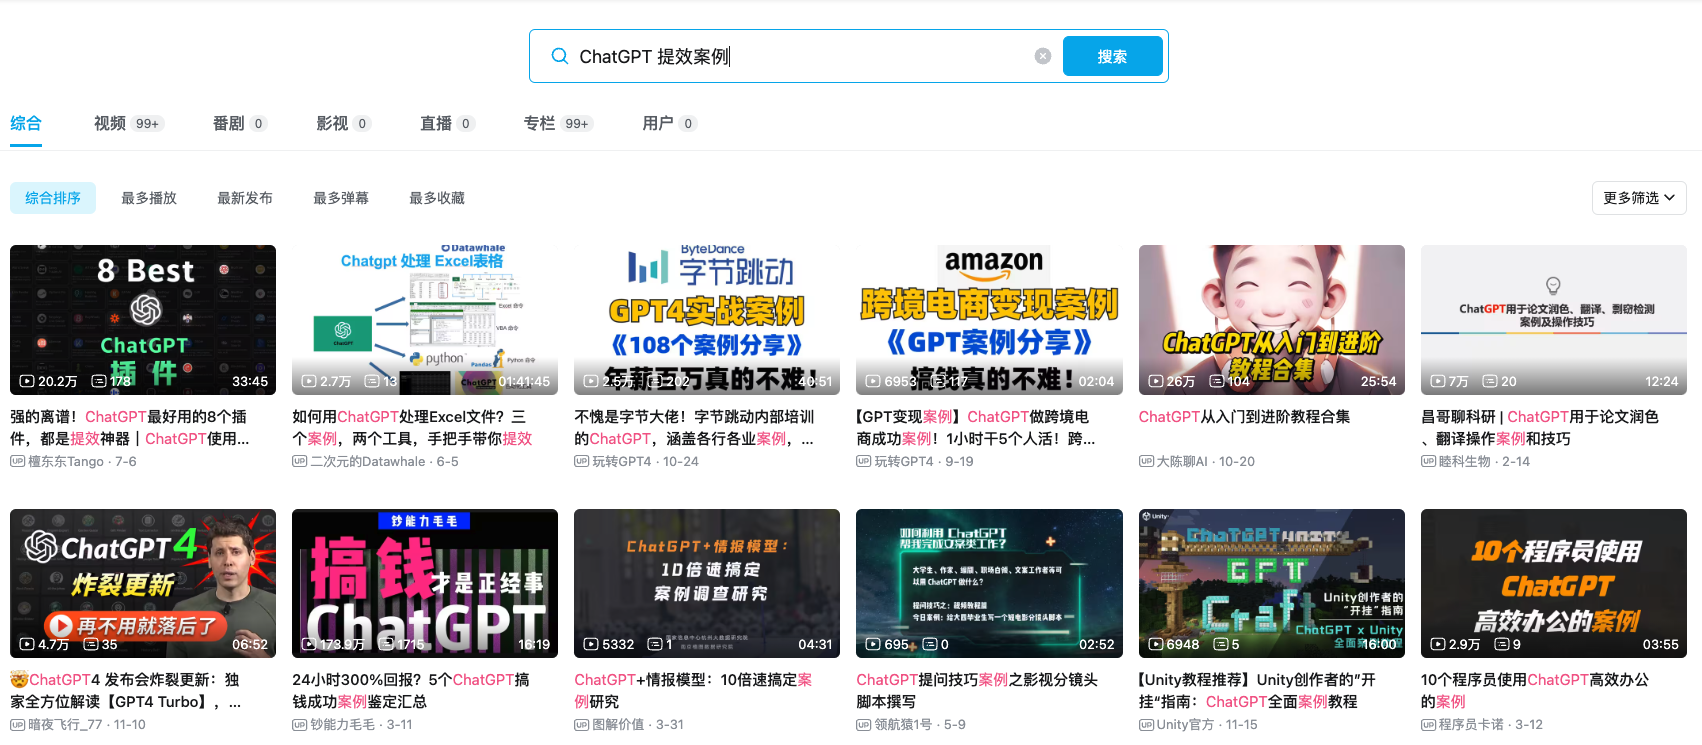Open title 24小时300%回报 5个ChatGPT搞钱
Screen dimensions: 1702x745
pyautogui.click(x=411, y=691)
